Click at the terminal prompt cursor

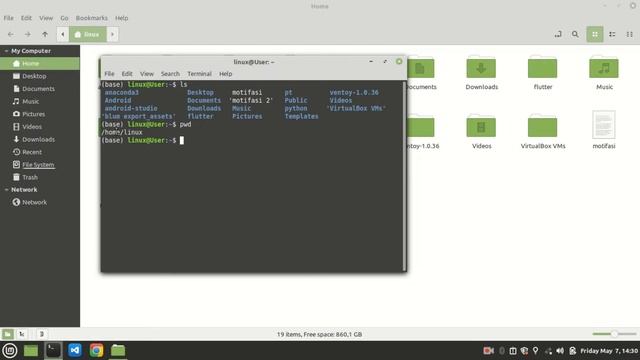tap(182, 140)
